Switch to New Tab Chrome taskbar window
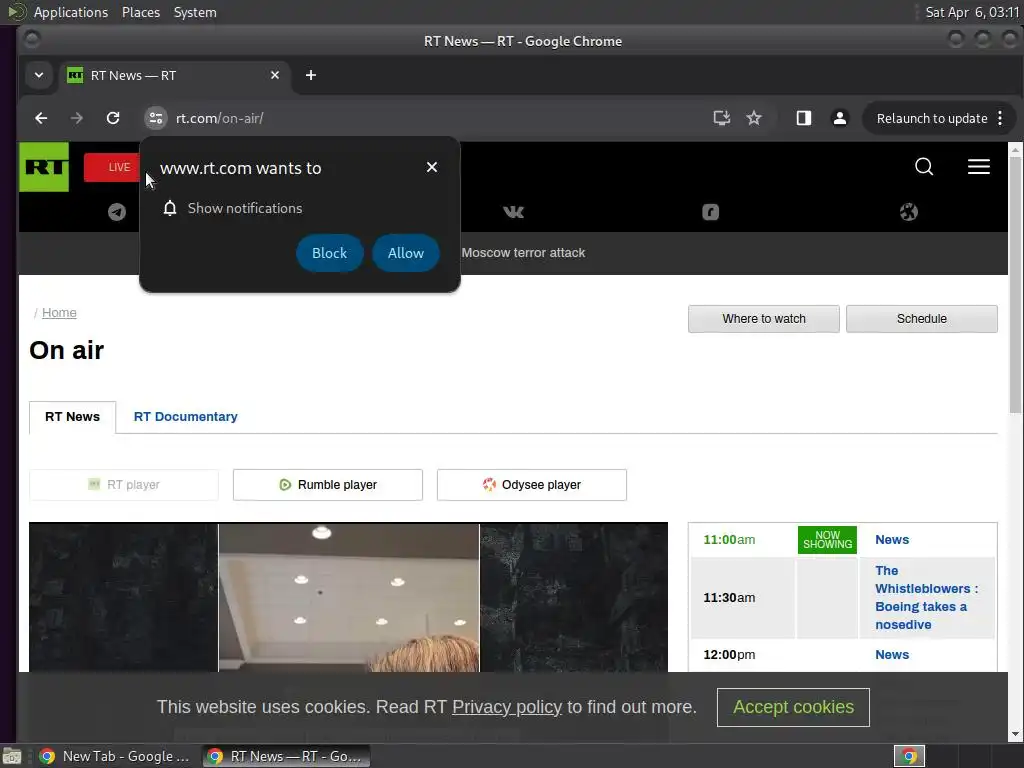 (115, 756)
